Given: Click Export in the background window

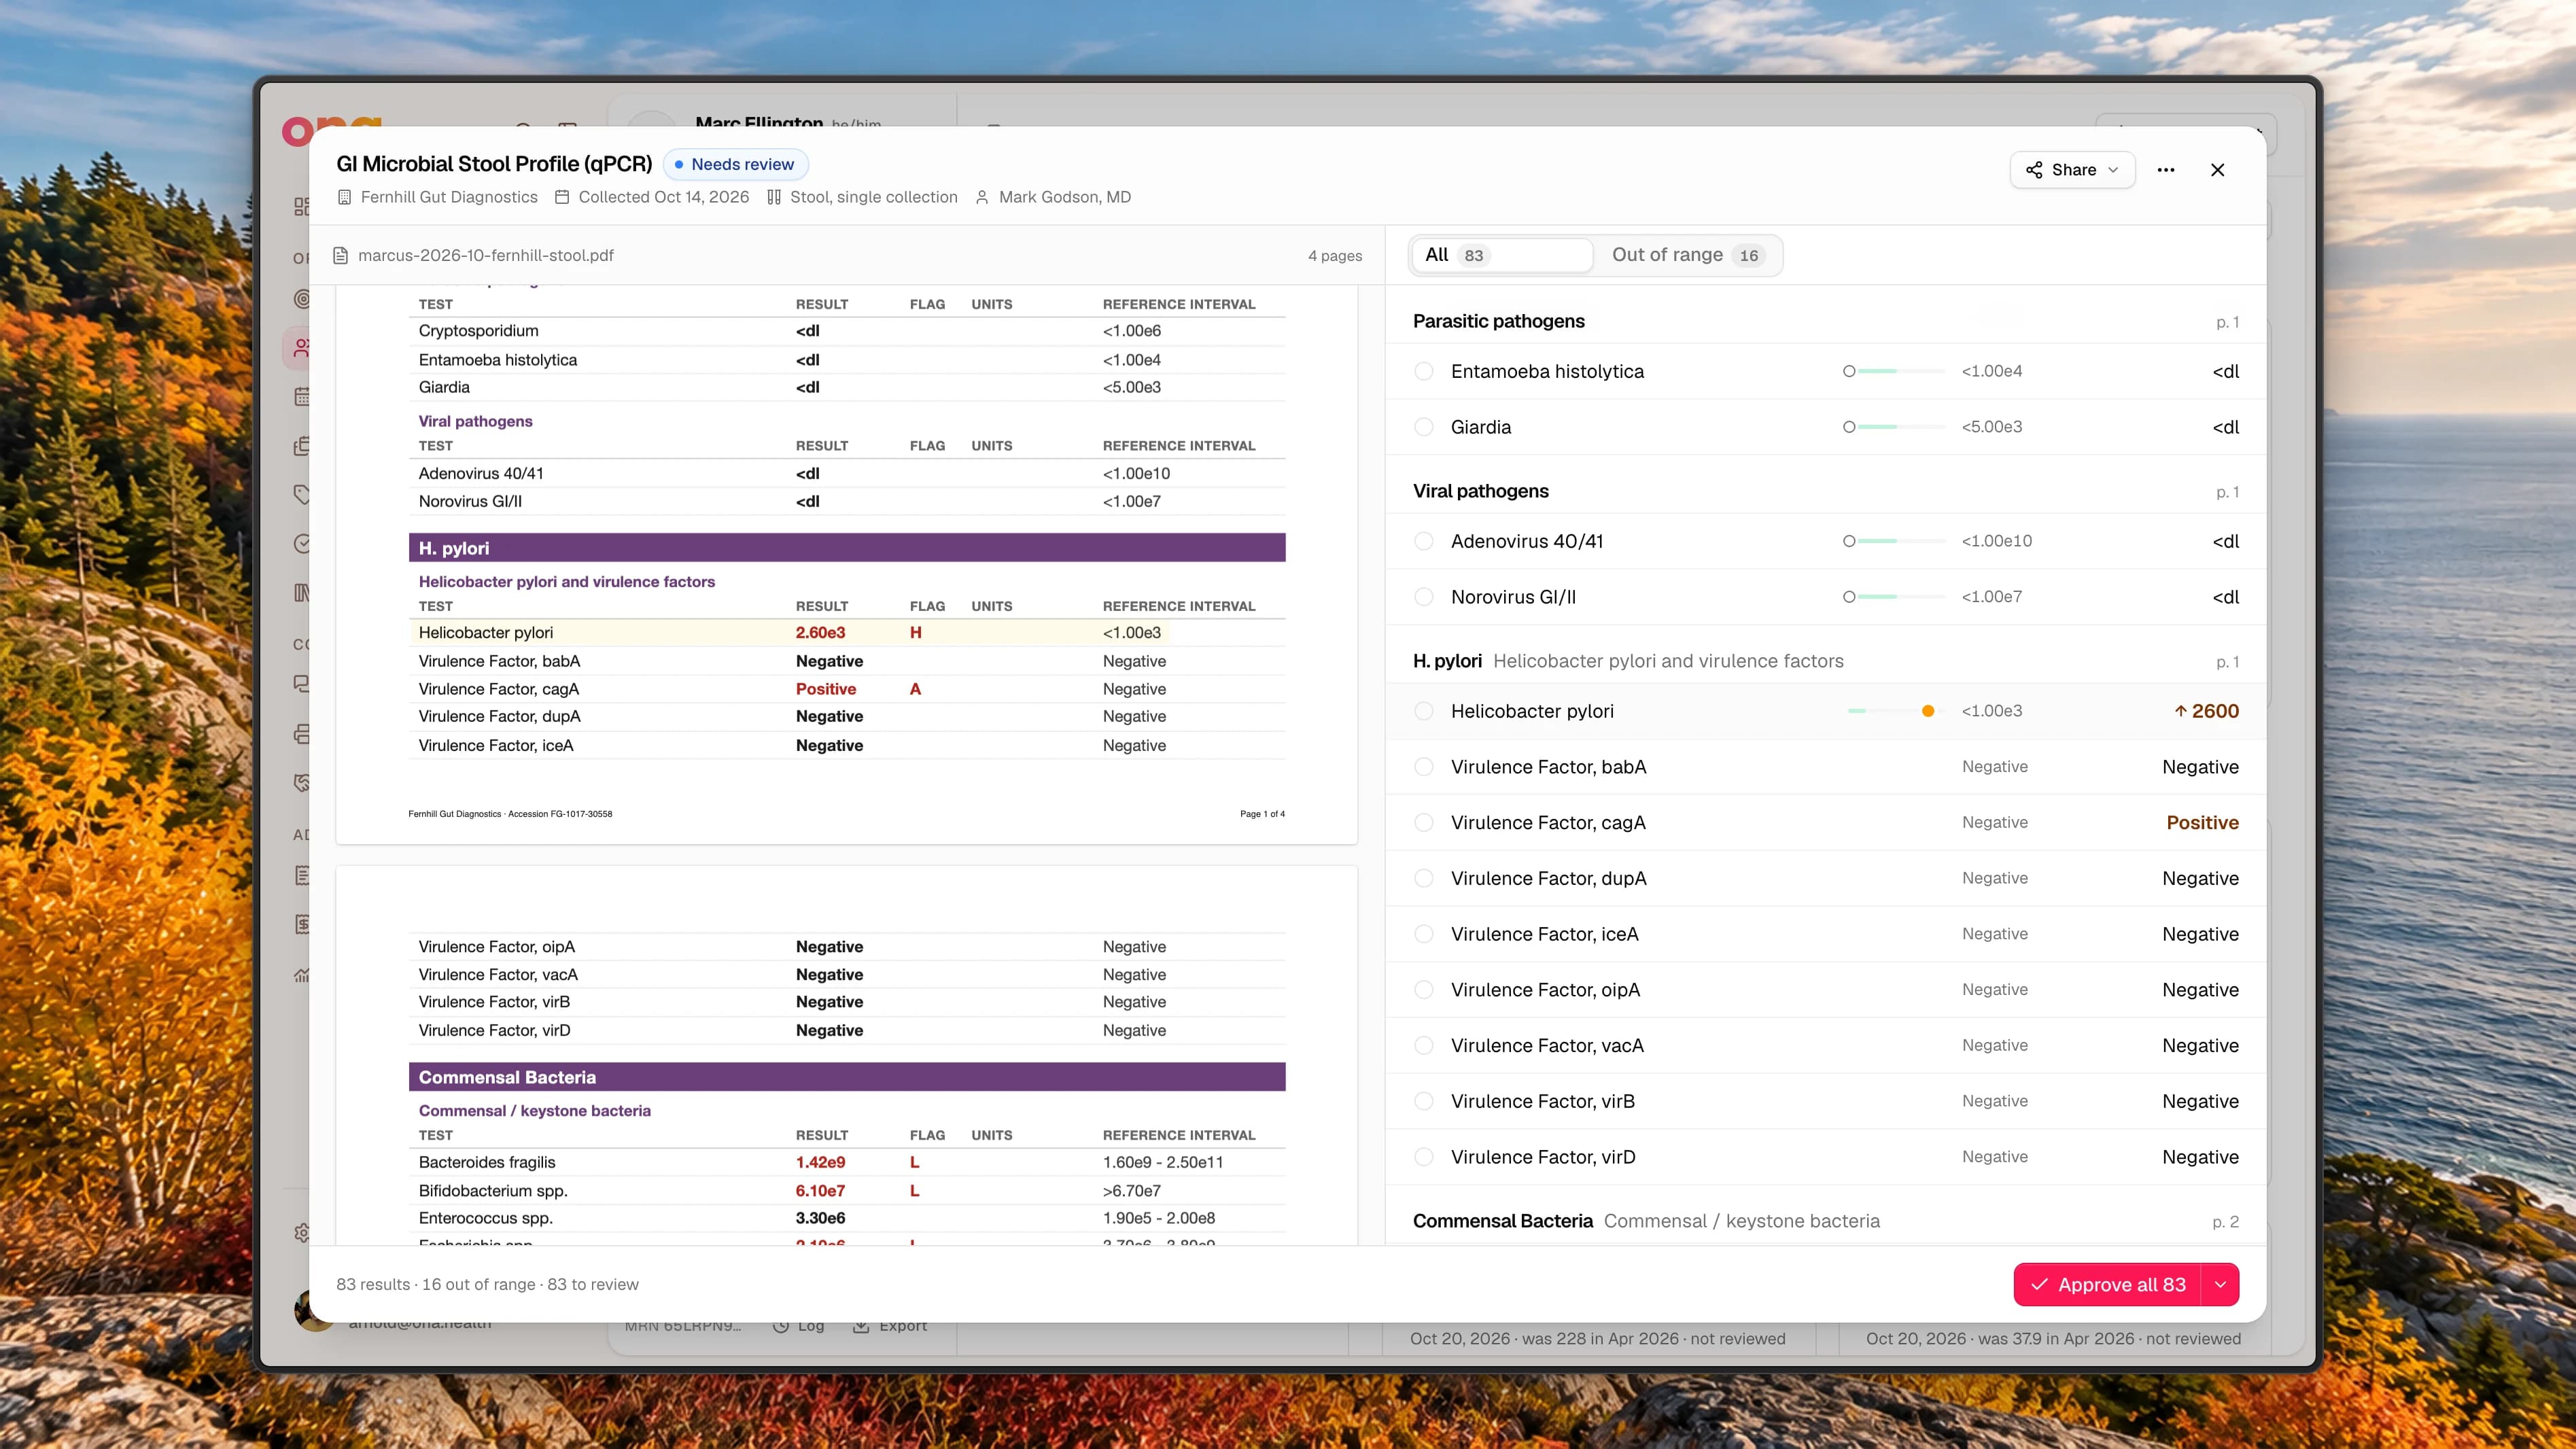Looking at the screenshot, I should coord(890,1327).
